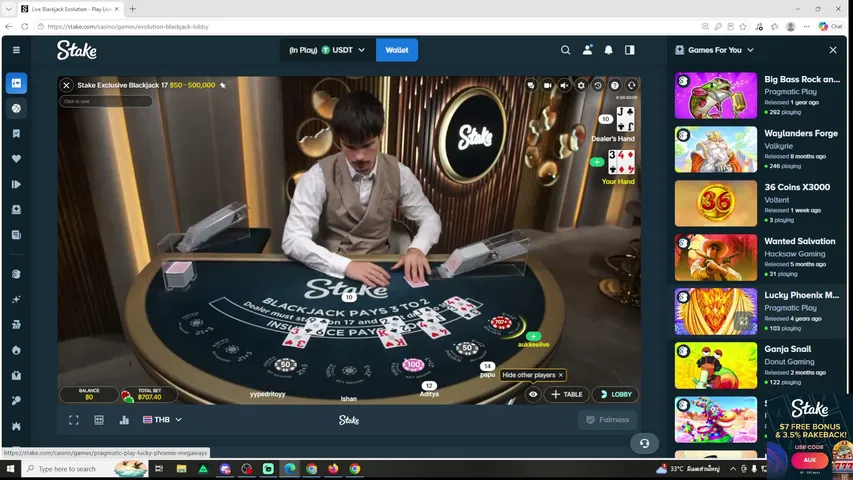Expand the USDT balance dropdown

click(327, 50)
